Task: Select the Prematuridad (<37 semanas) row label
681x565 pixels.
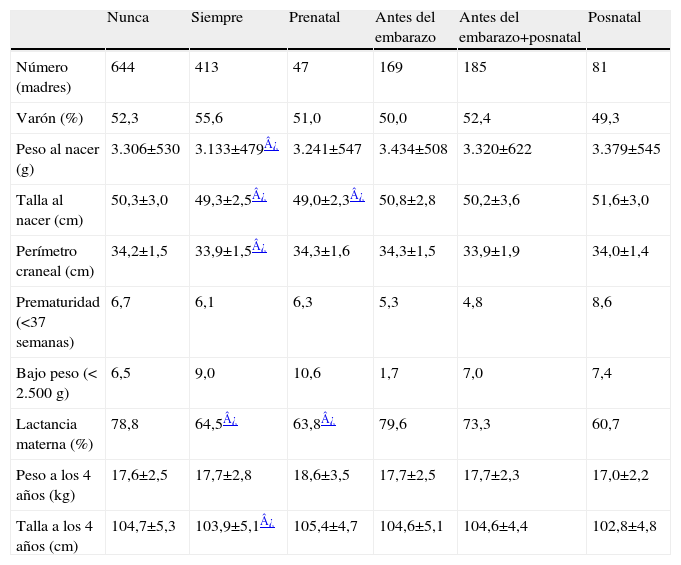Action: tap(57, 321)
